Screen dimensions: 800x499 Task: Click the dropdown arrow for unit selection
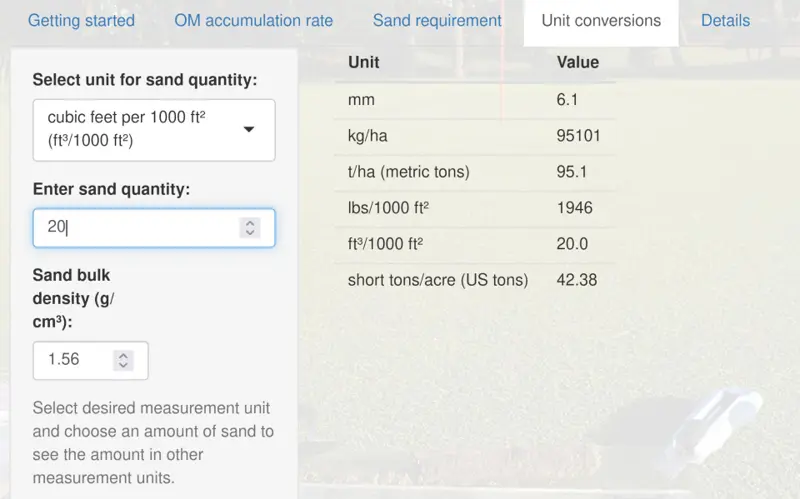tap(249, 129)
